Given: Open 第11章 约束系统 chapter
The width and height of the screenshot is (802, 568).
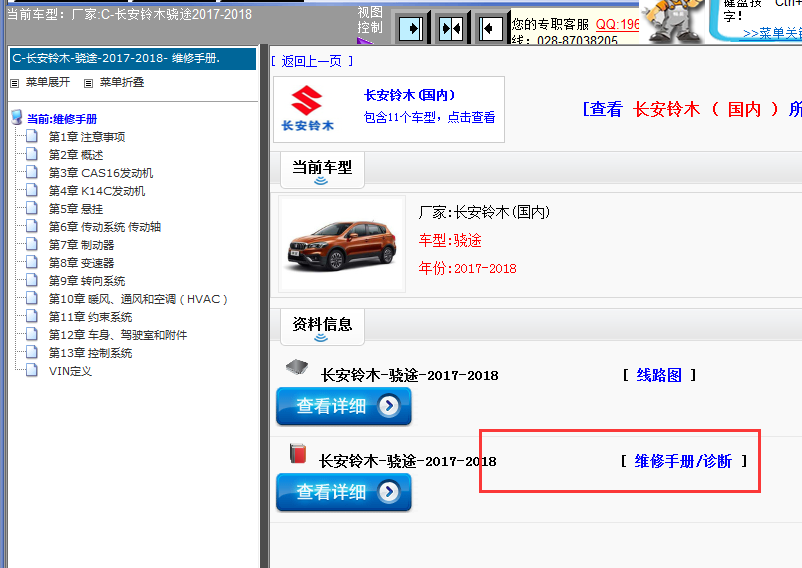Looking at the screenshot, I should (91, 317).
